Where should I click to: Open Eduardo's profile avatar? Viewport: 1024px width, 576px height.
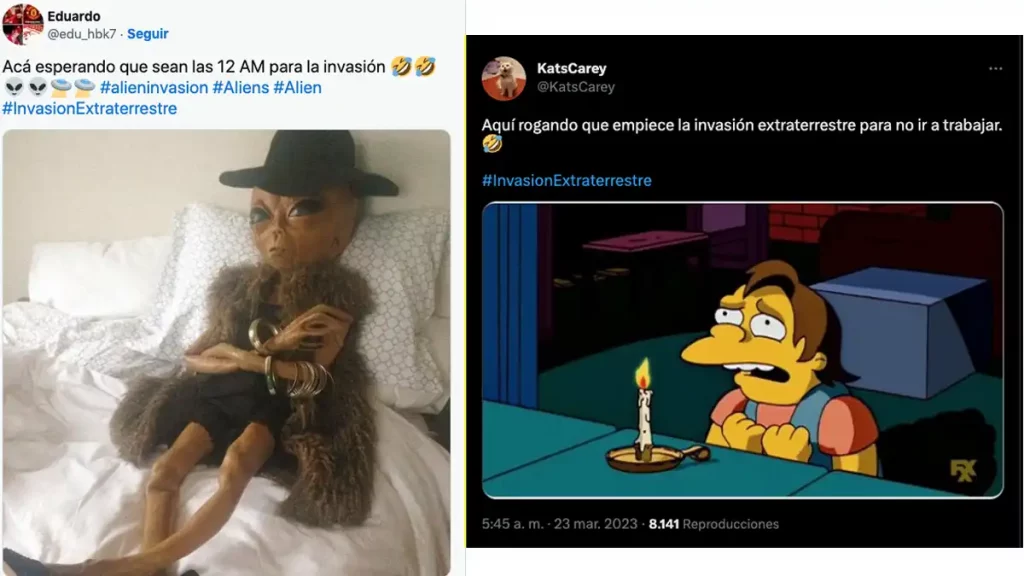pyautogui.click(x=23, y=24)
